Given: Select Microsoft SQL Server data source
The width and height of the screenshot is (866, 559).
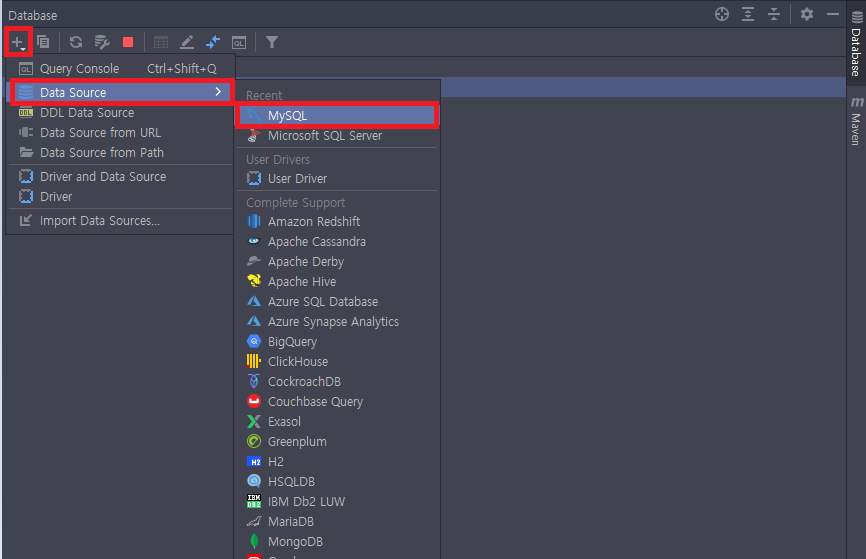Looking at the screenshot, I should click(337, 136).
